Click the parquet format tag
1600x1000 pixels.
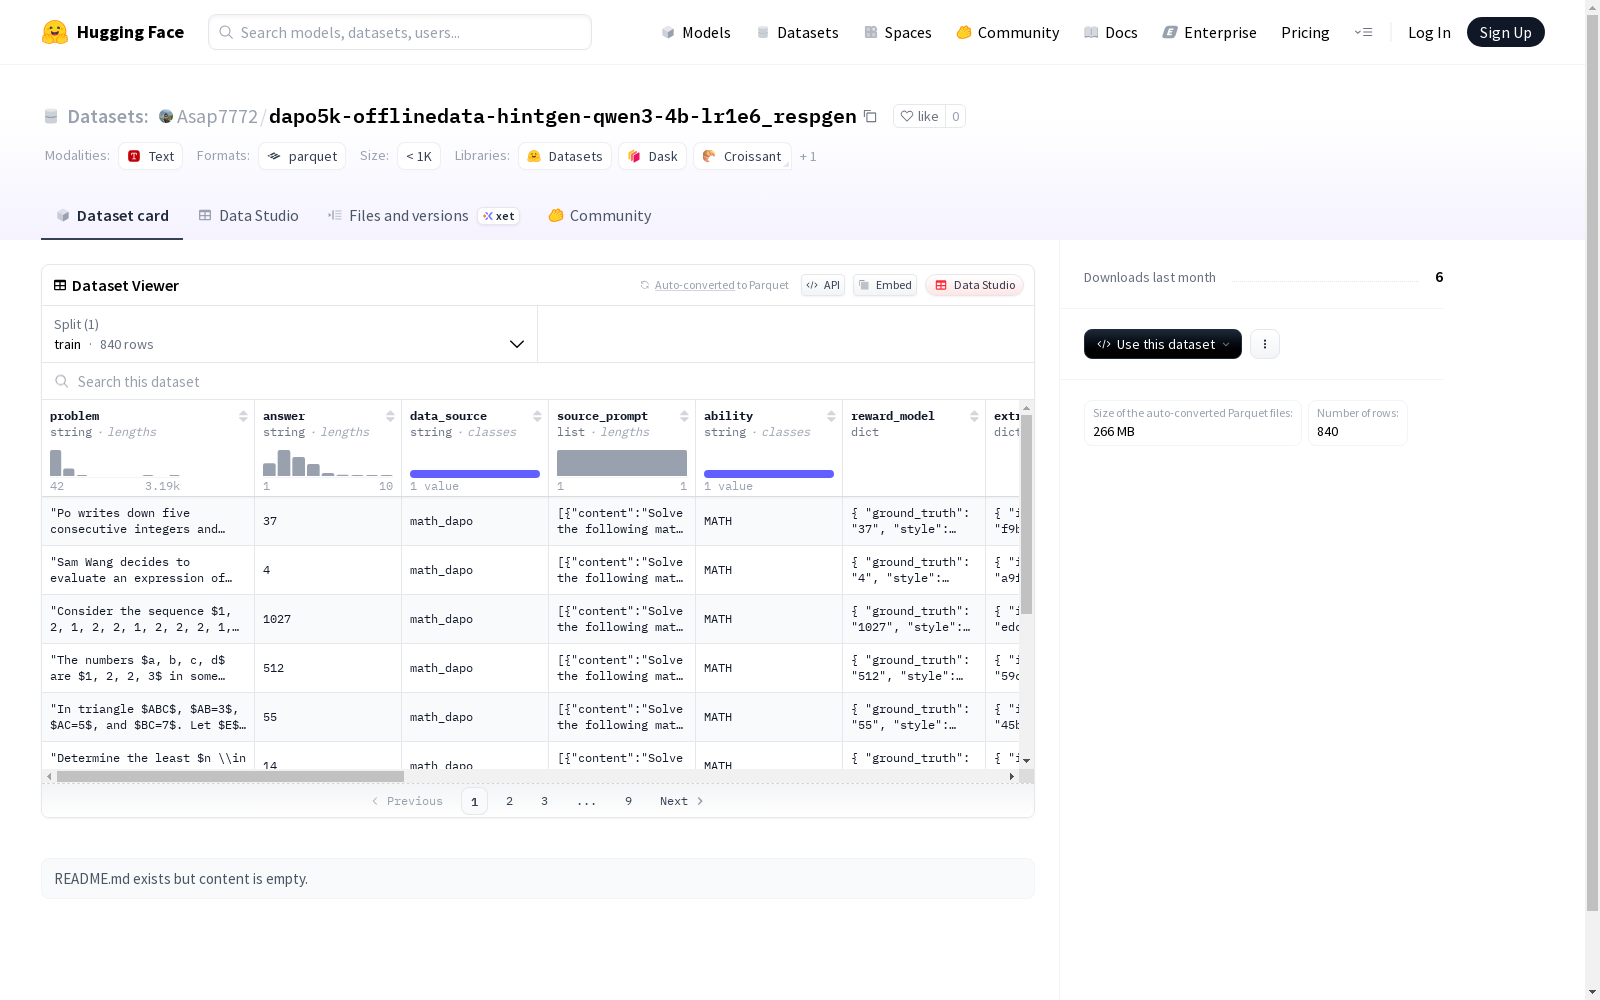click(302, 156)
